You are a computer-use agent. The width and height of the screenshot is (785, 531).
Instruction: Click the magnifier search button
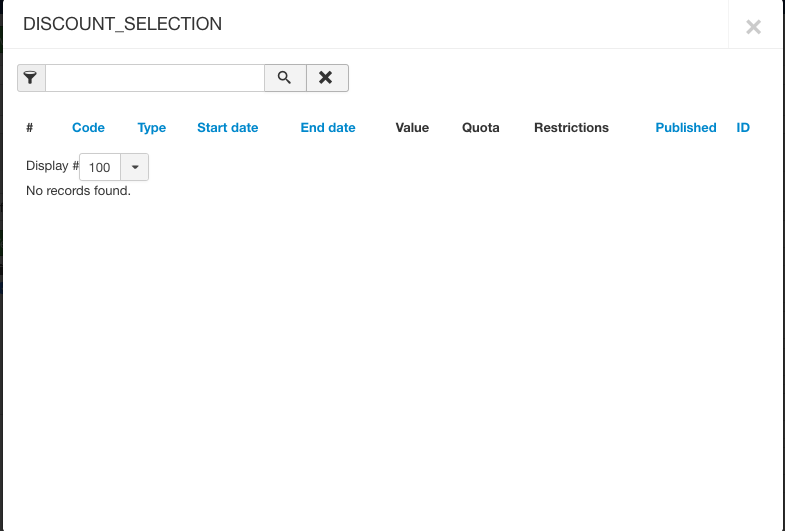pyautogui.click(x=285, y=78)
